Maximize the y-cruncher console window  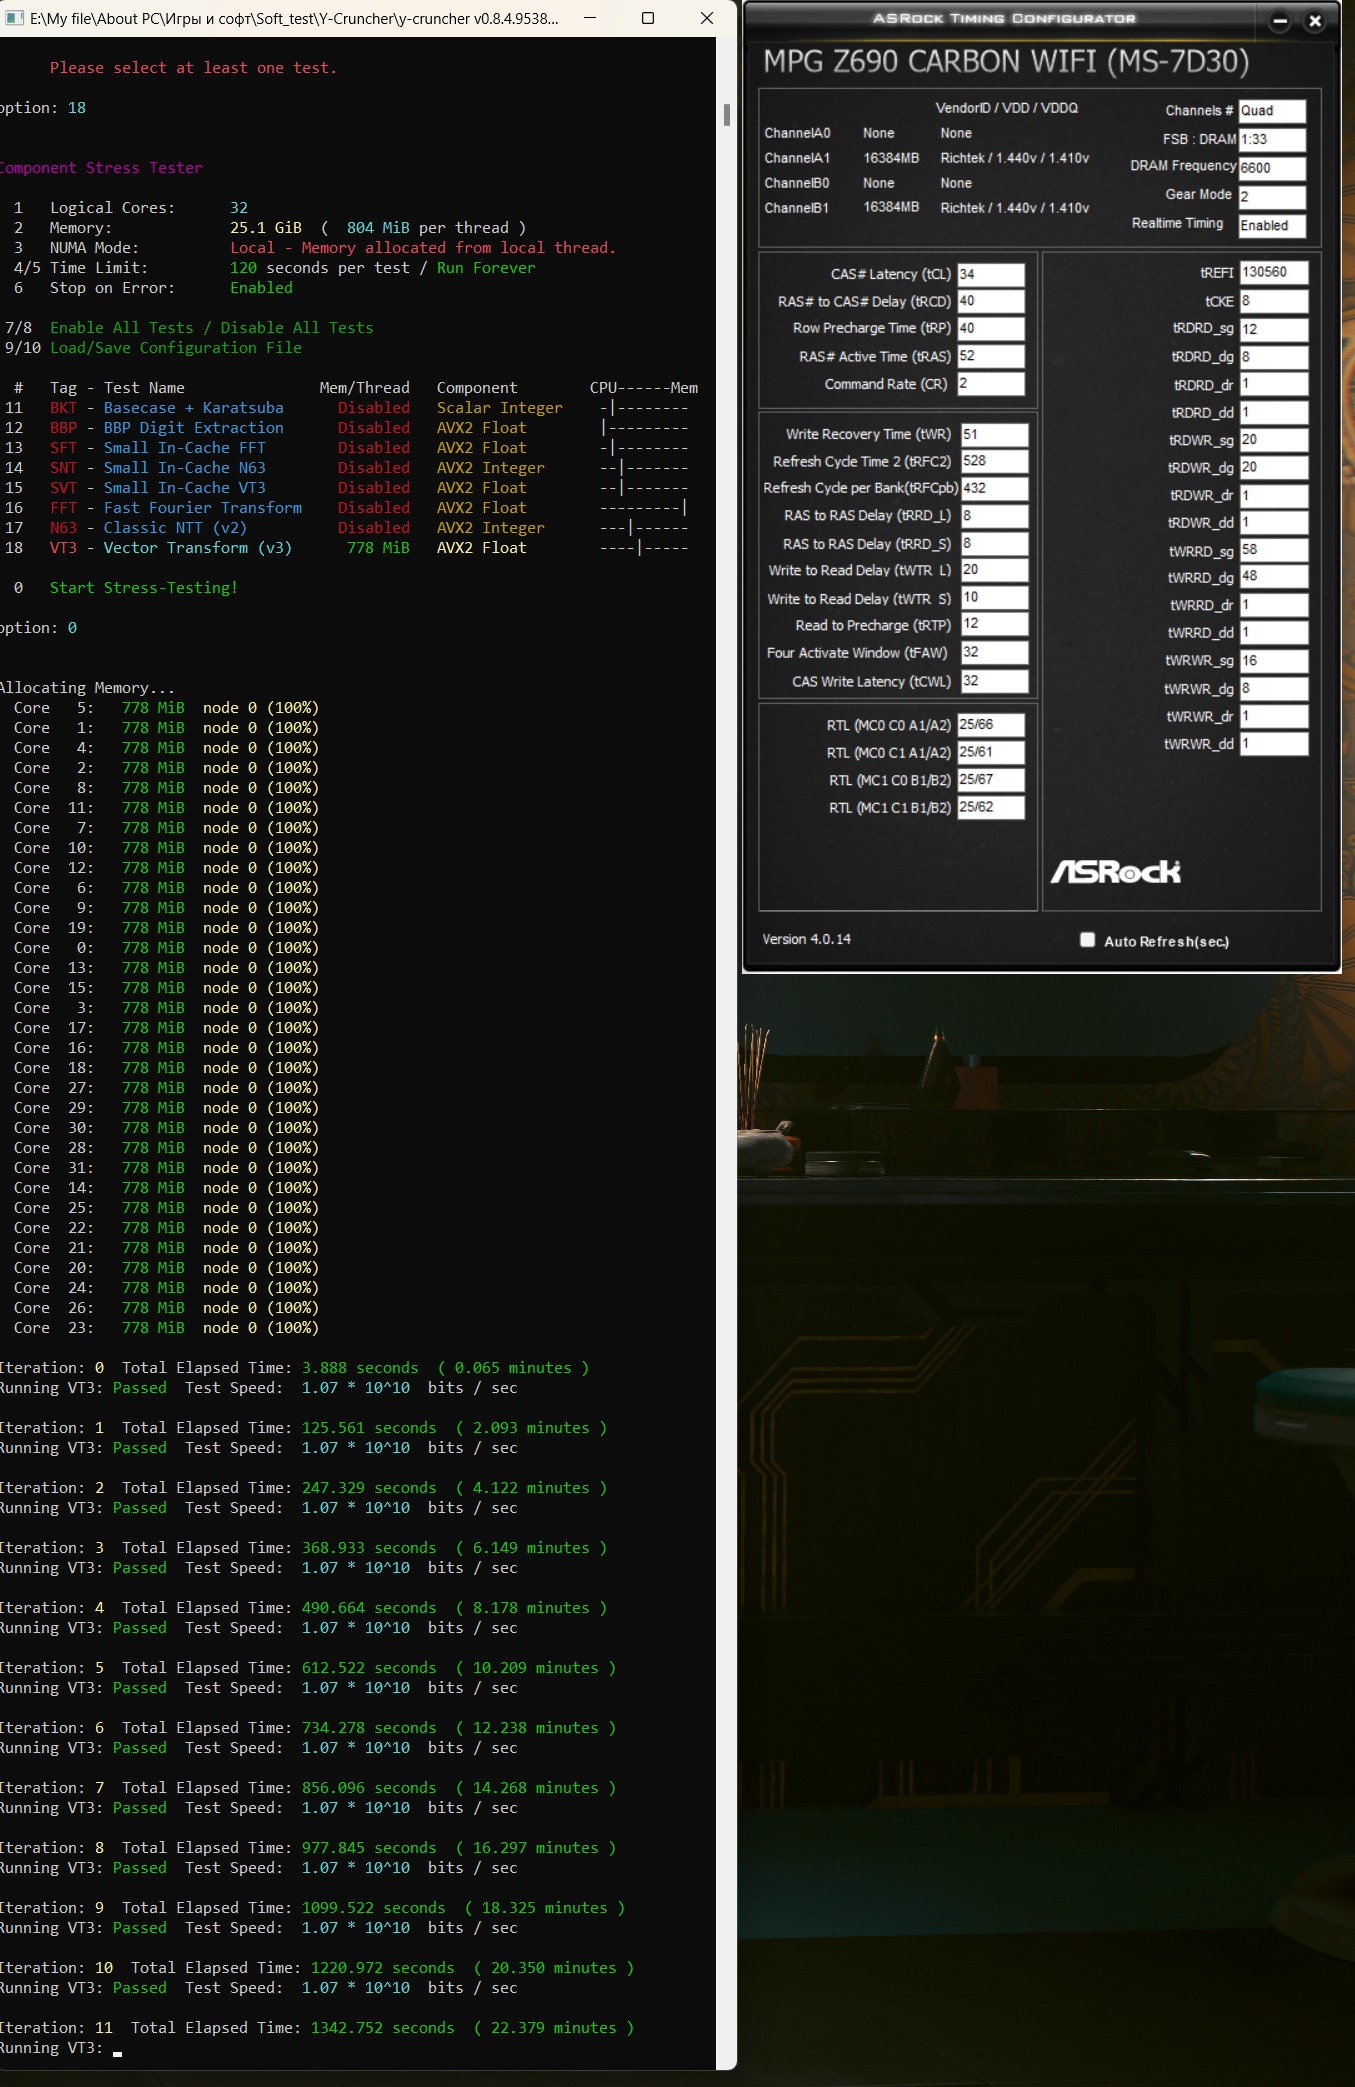click(648, 18)
